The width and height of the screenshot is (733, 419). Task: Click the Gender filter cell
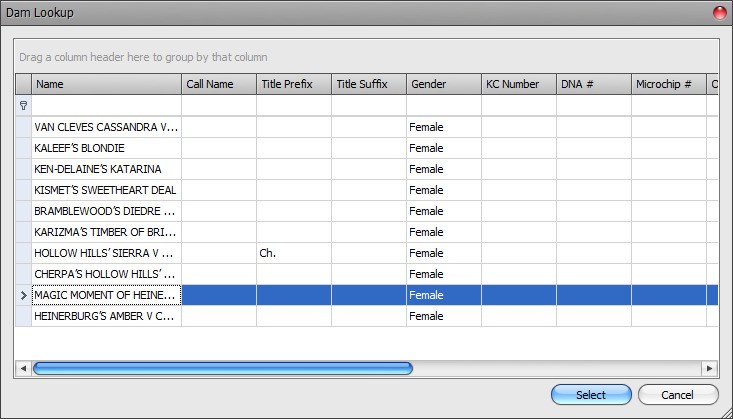pos(444,106)
